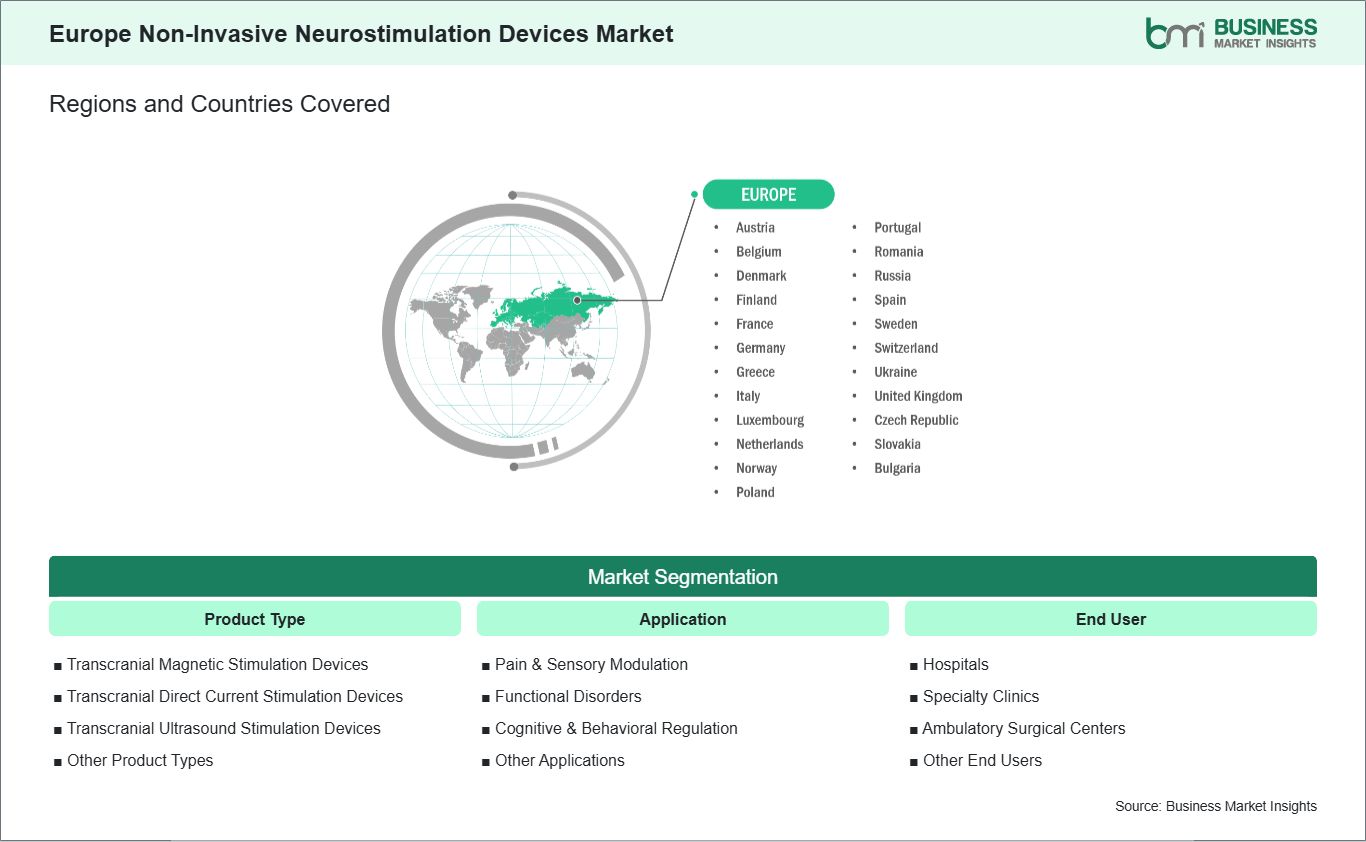Click the green EUROPE label pill
Image resolution: width=1366 pixels, height=842 pixels.
pyautogui.click(x=768, y=194)
